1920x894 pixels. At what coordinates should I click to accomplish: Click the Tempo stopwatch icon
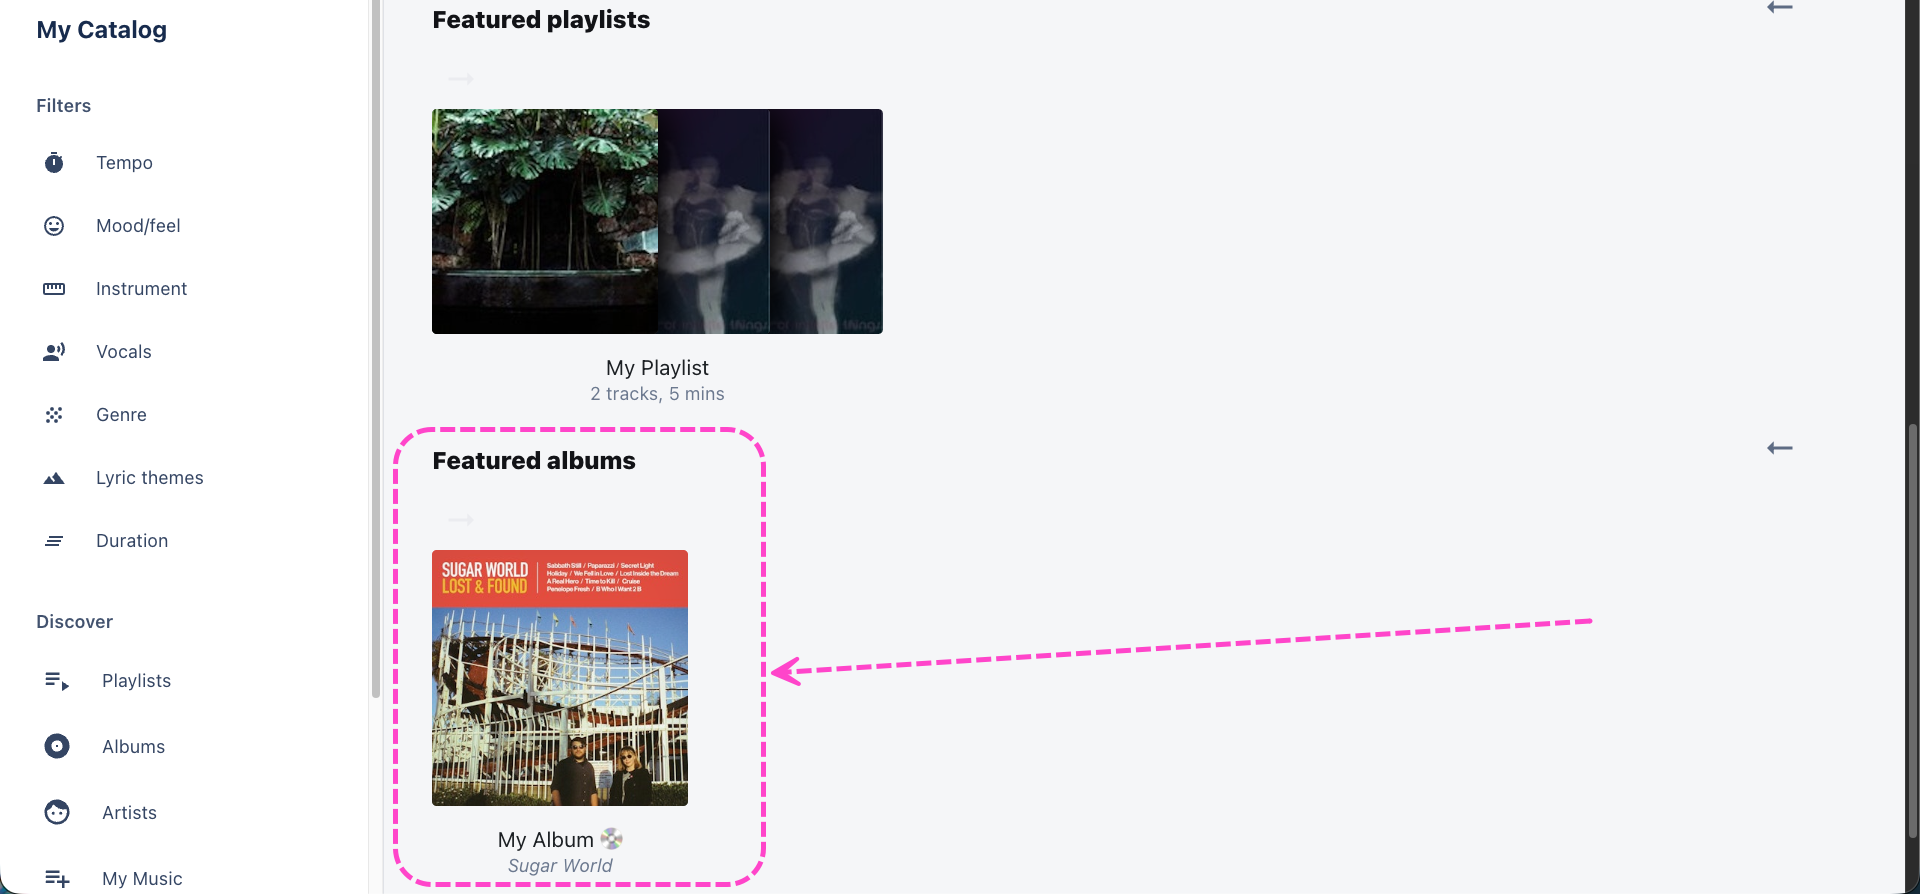click(54, 162)
